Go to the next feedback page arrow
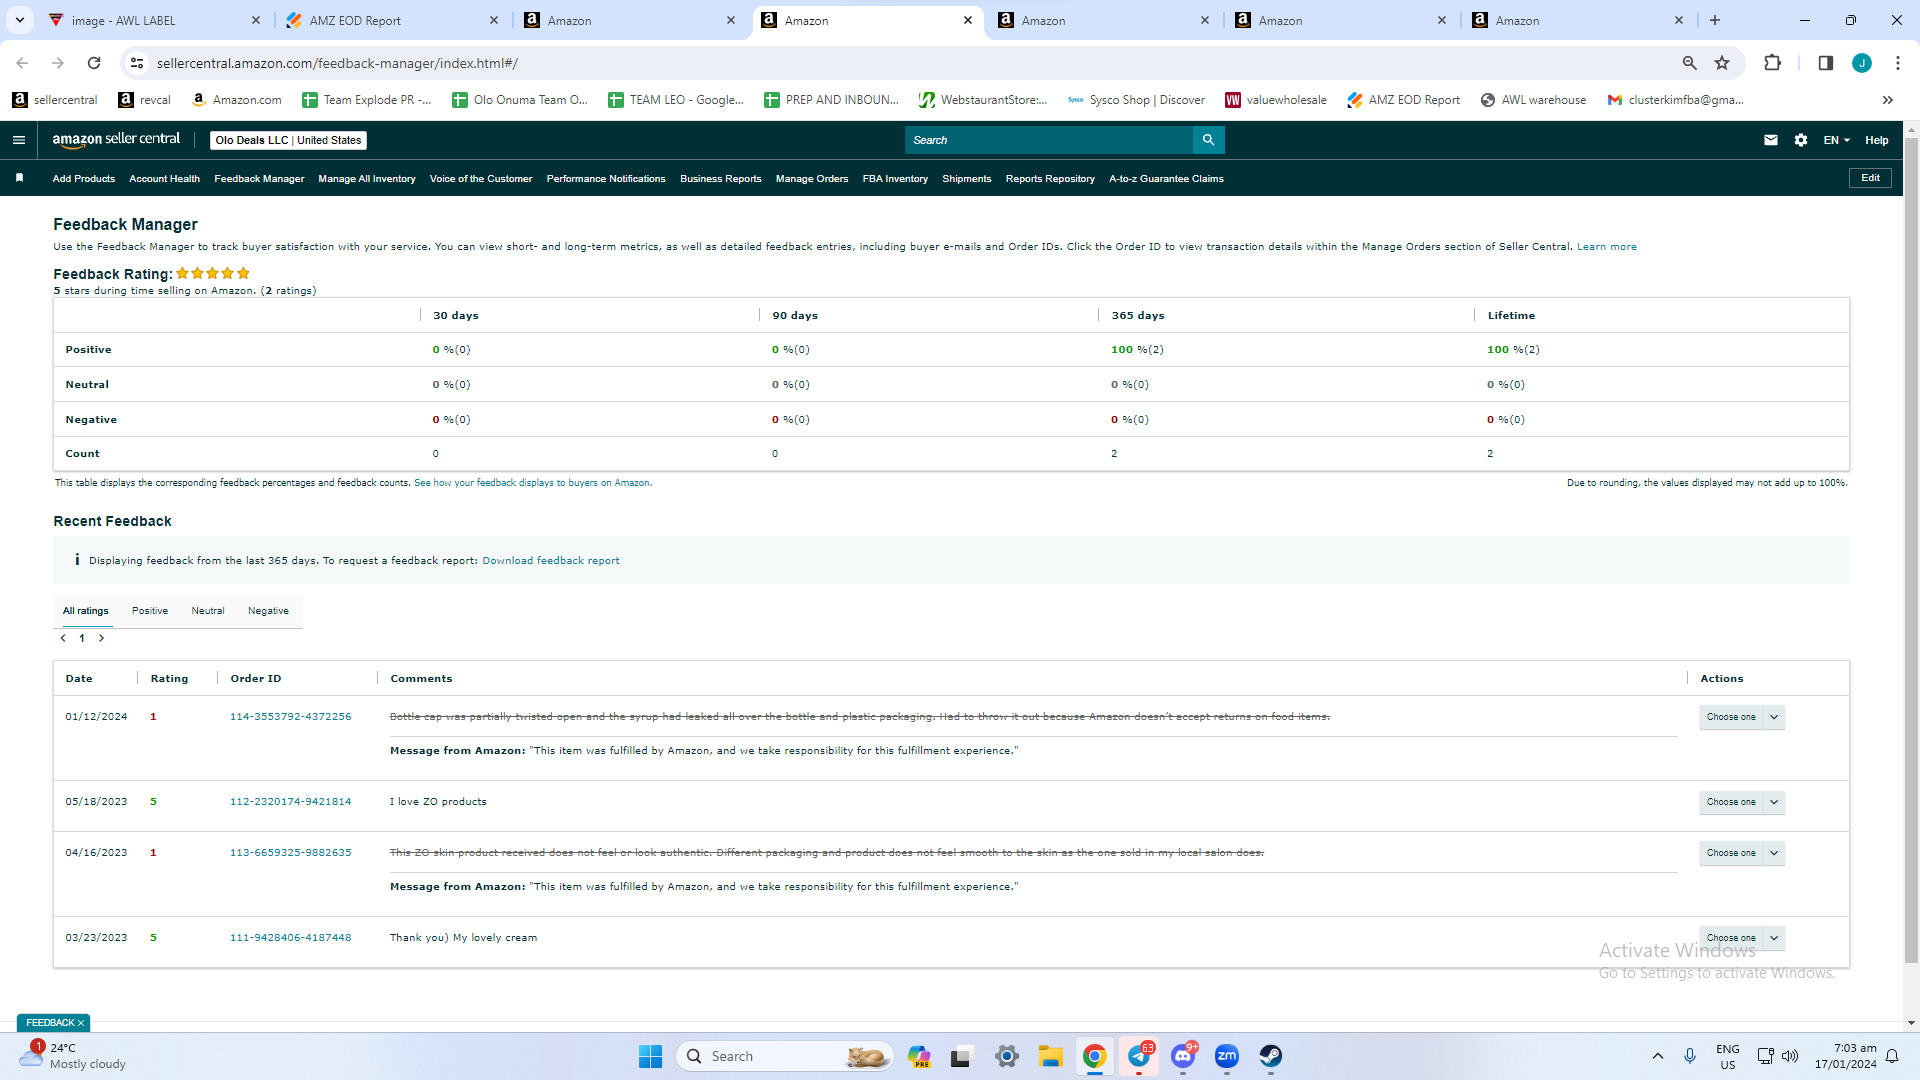Viewport: 1920px width, 1080px height. coord(101,638)
